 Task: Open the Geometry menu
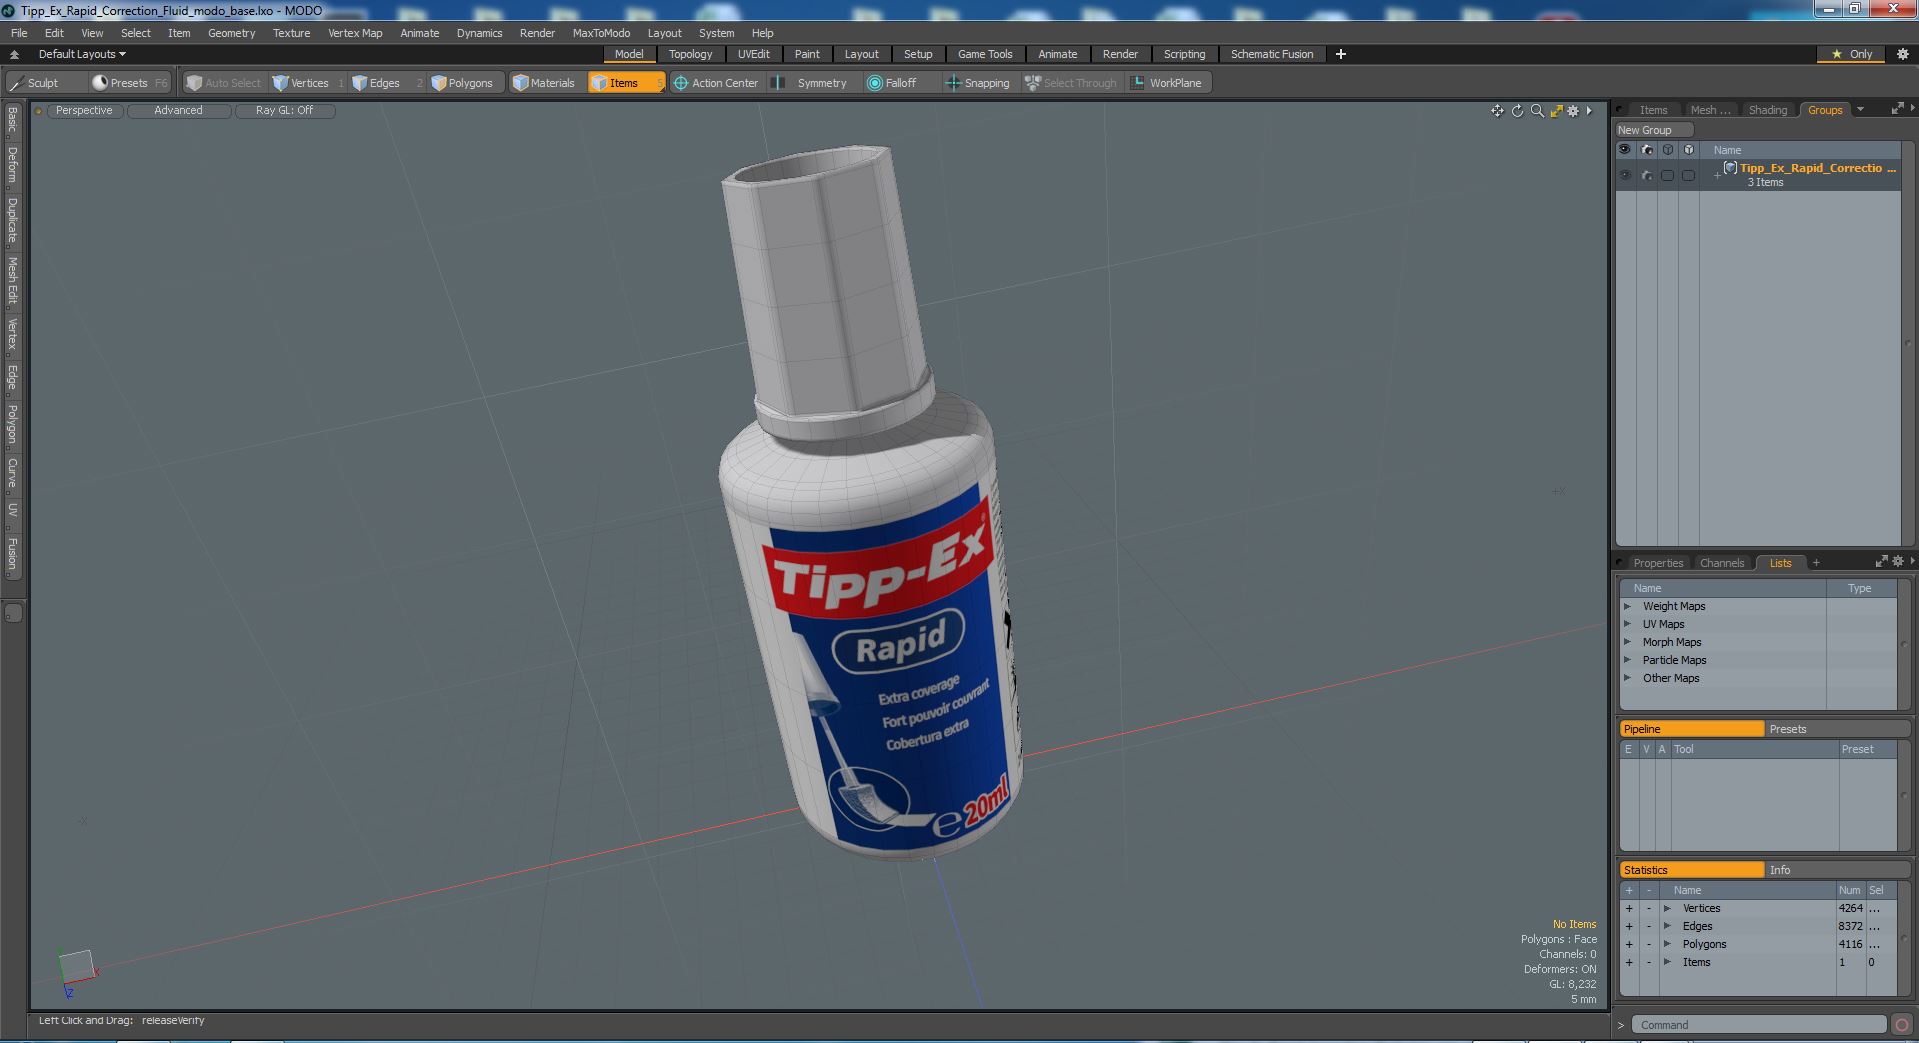[x=231, y=33]
